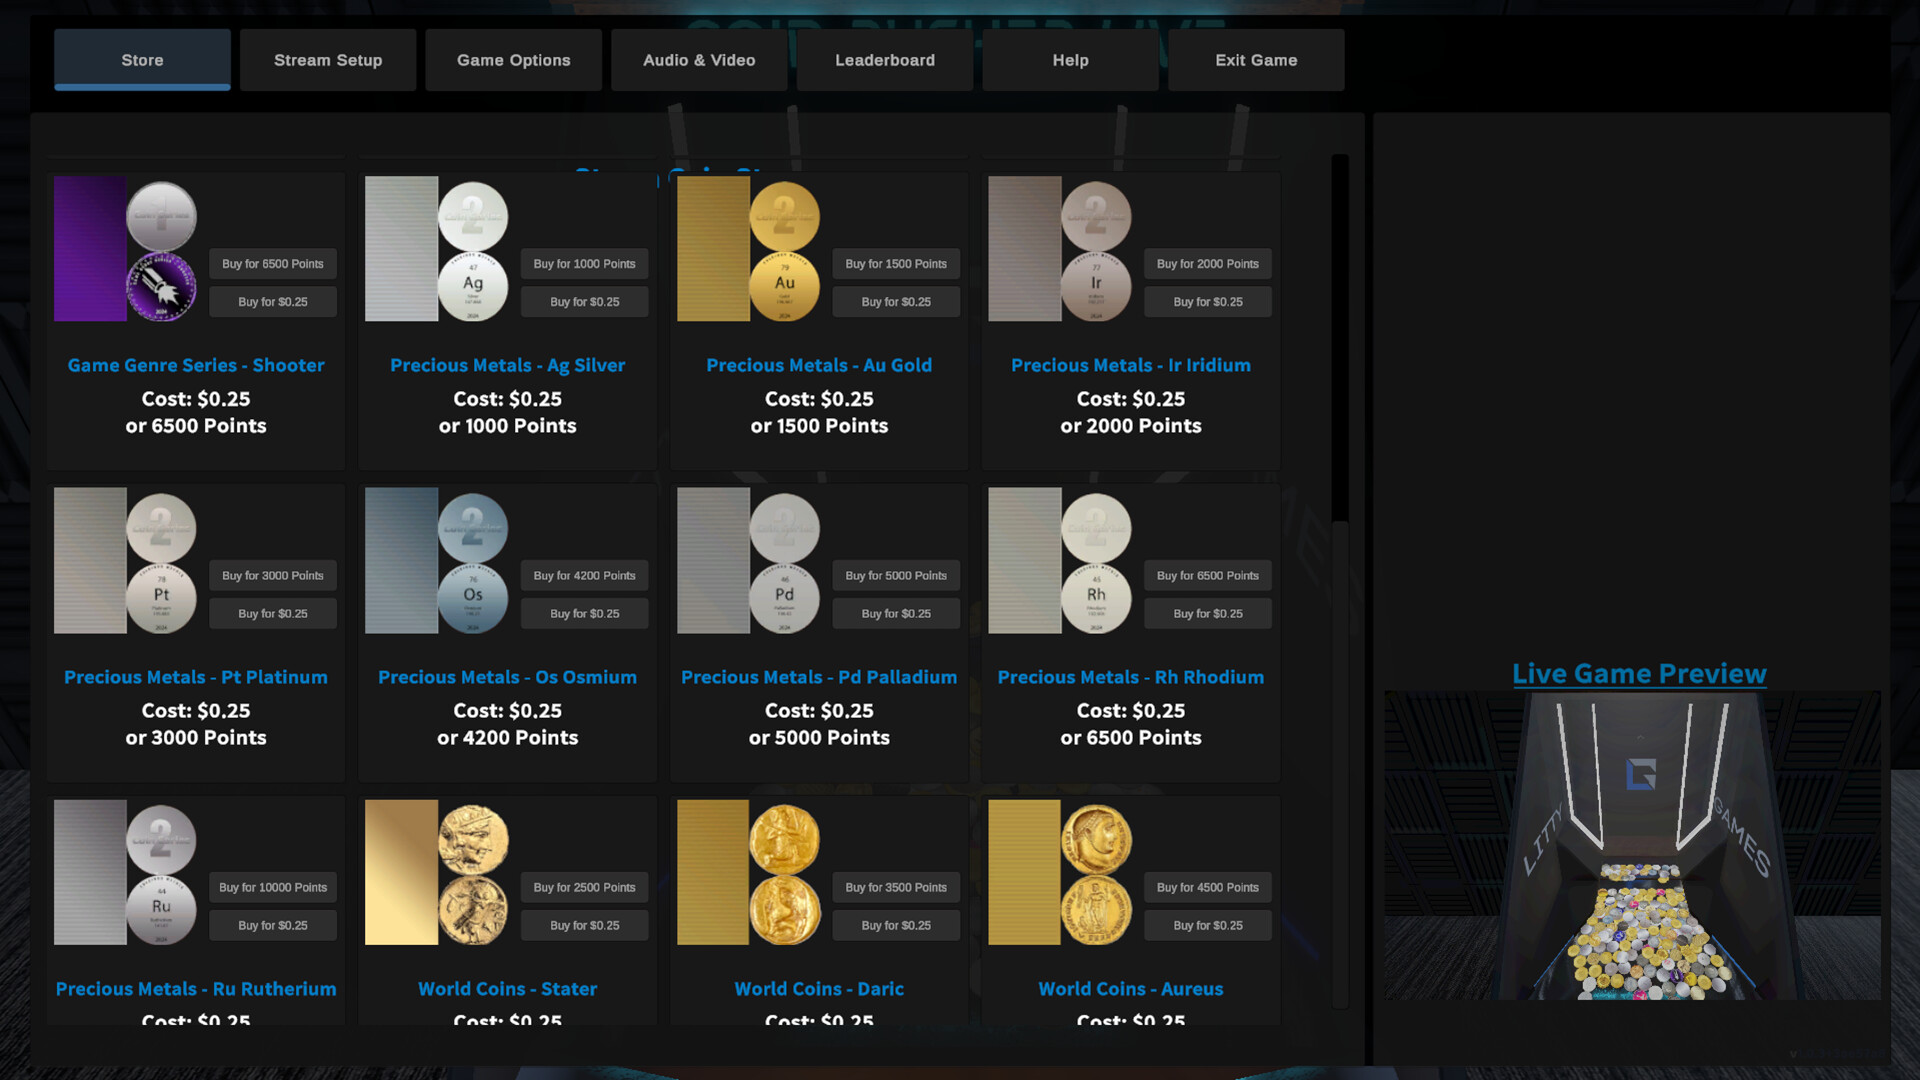1920x1080 pixels.
Task: Click the Pd Palladium coin icon
Action: pyautogui.click(x=785, y=598)
